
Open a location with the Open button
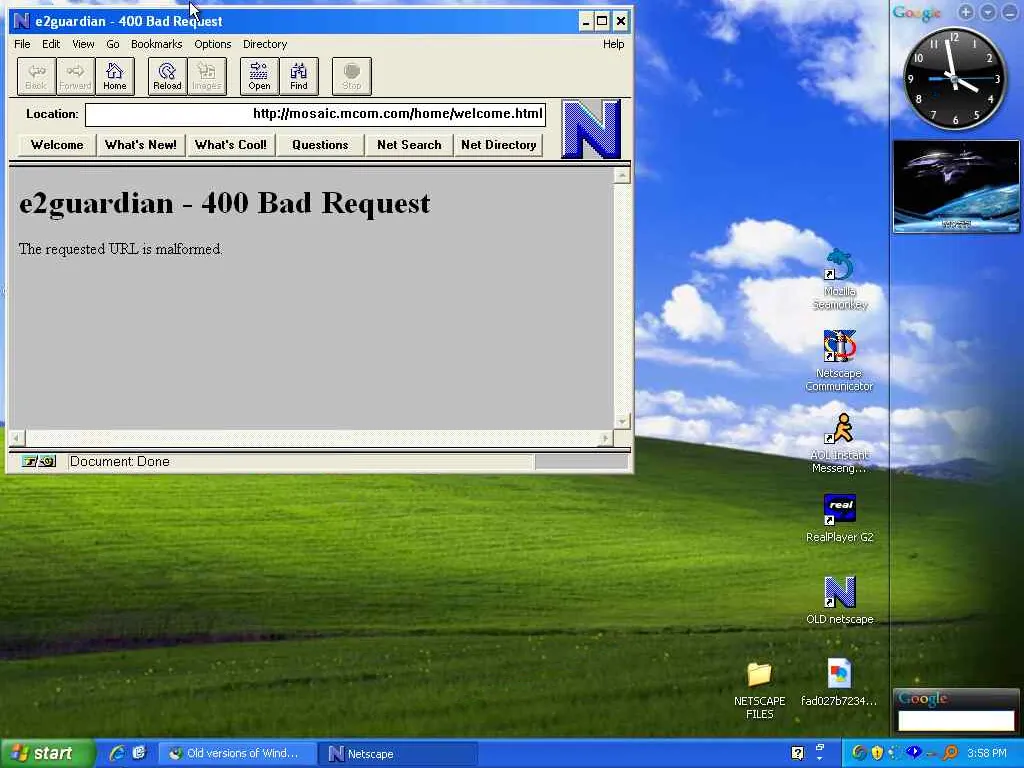pos(259,76)
